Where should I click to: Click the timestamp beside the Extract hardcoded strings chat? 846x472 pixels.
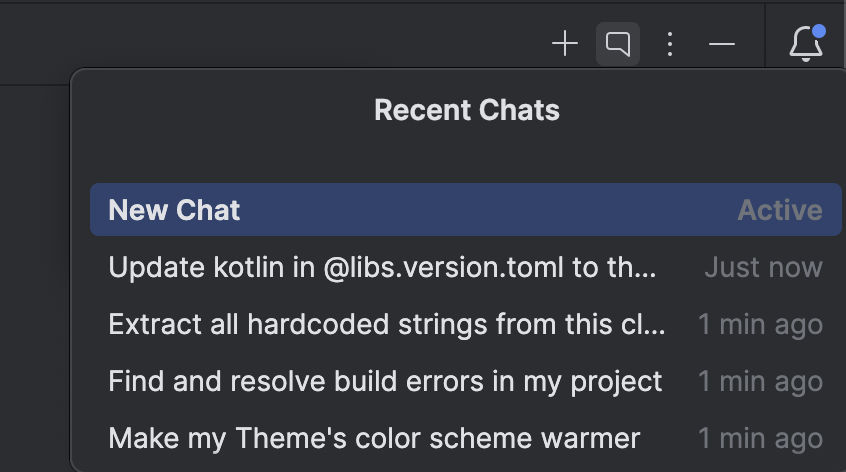point(760,324)
